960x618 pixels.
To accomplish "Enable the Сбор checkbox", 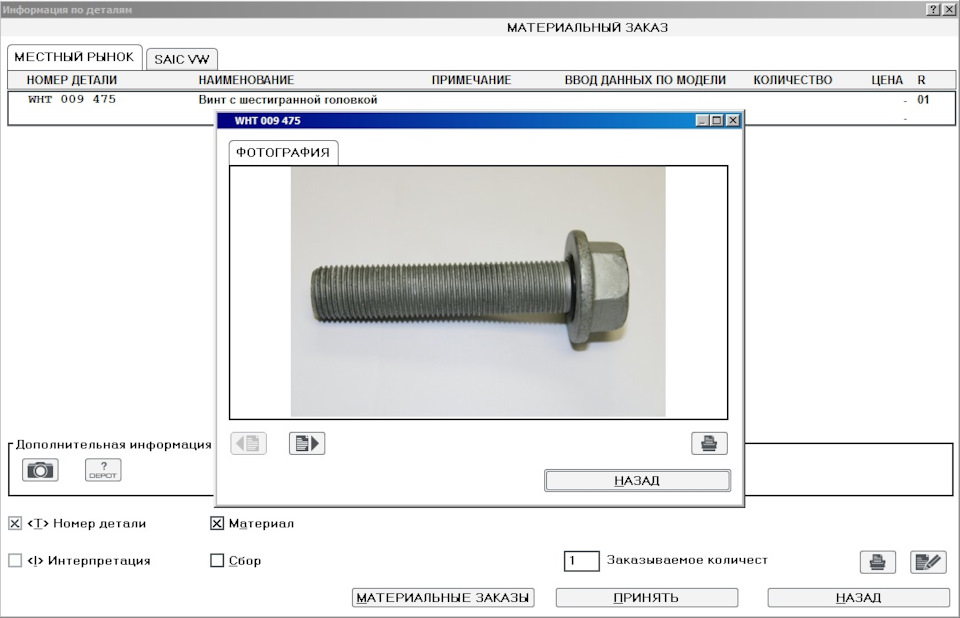I will pos(216,560).
